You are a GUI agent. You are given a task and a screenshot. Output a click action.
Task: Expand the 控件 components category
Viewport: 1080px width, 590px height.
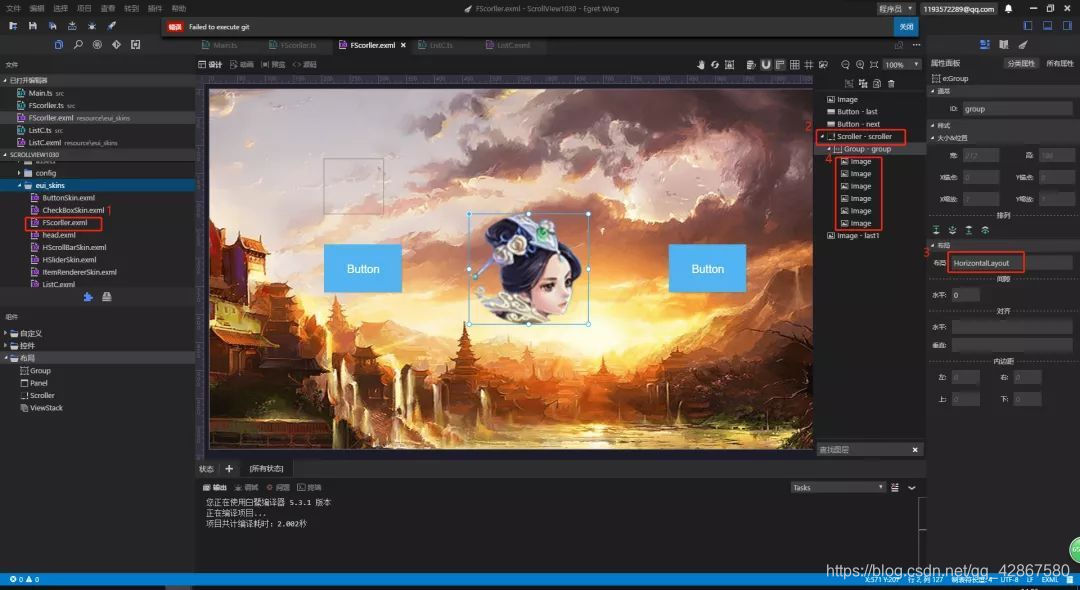(6, 346)
